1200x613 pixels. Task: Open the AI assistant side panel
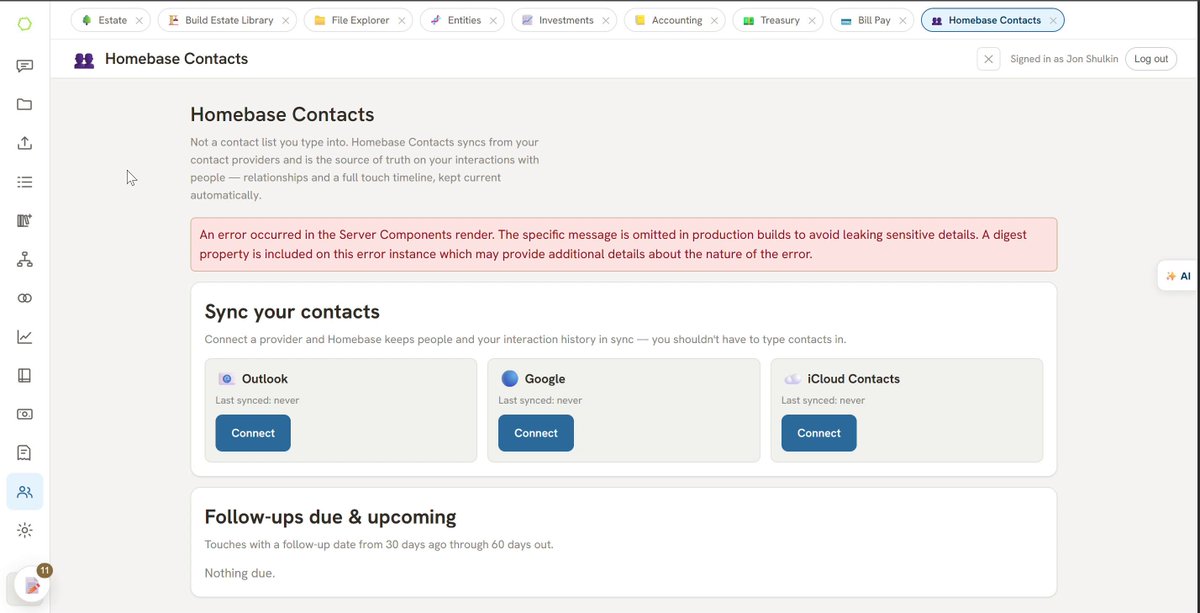(x=1179, y=276)
